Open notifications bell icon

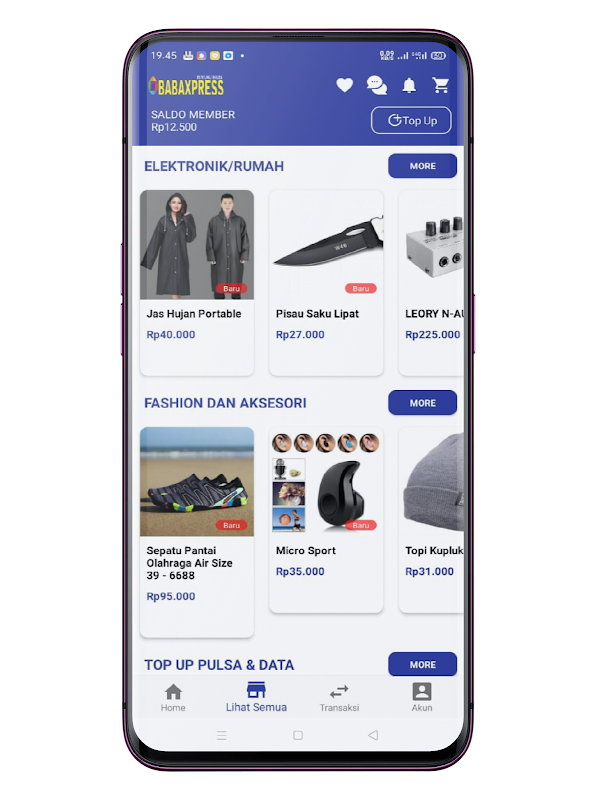(x=409, y=85)
